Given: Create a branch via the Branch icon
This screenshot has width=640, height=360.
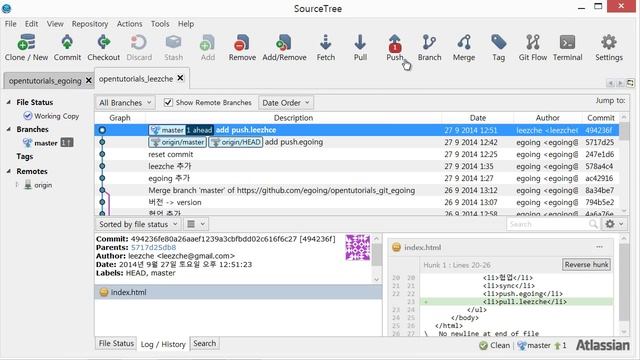Looking at the screenshot, I should pyautogui.click(x=429, y=42).
